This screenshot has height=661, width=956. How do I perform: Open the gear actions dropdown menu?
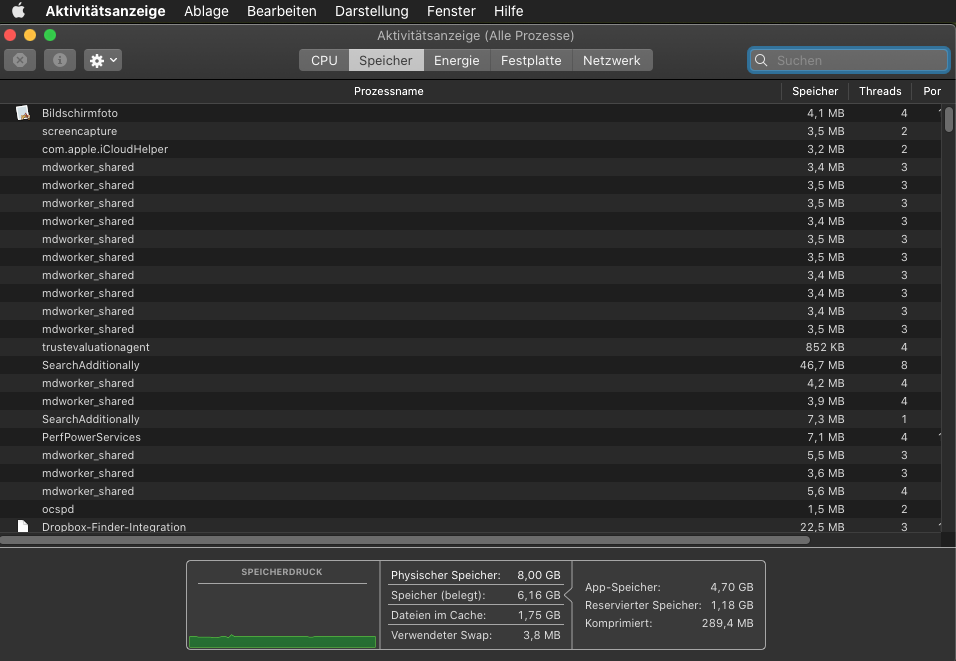click(x=103, y=60)
